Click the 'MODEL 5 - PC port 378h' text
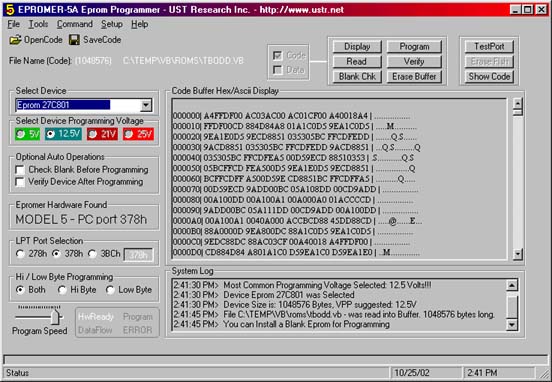This screenshot has width=552, height=382. tap(81, 220)
